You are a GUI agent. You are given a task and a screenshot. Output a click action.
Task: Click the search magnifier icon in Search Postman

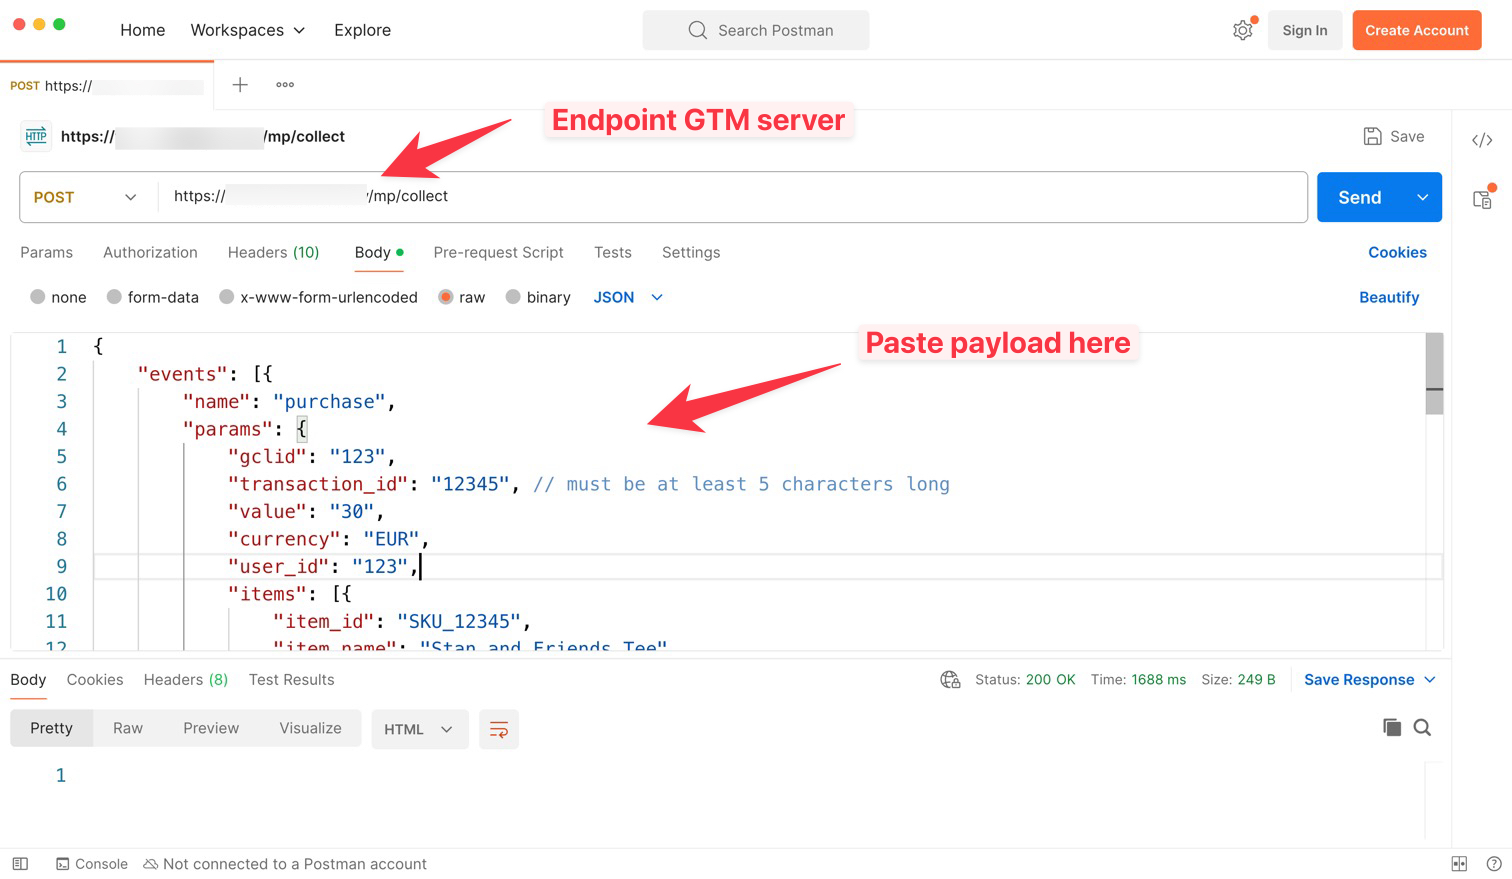coord(697,30)
